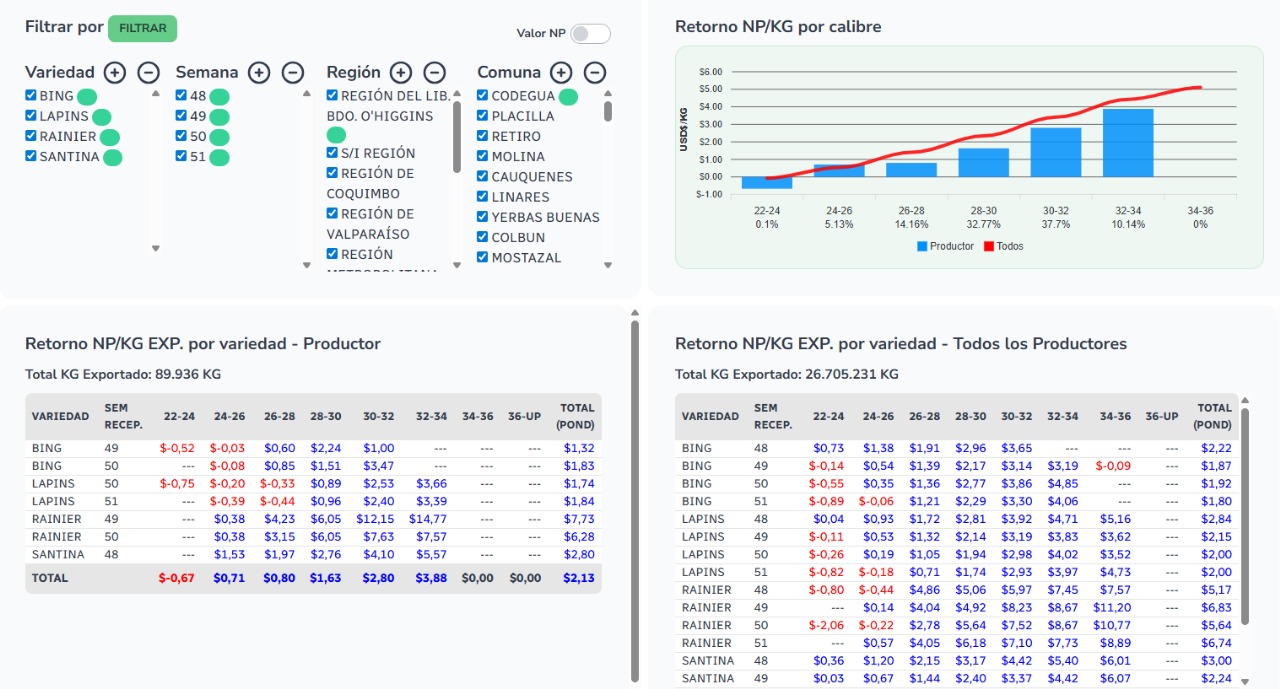Uncheck week 50 checkbox
Screen dimensions: 1280x689
point(181,136)
